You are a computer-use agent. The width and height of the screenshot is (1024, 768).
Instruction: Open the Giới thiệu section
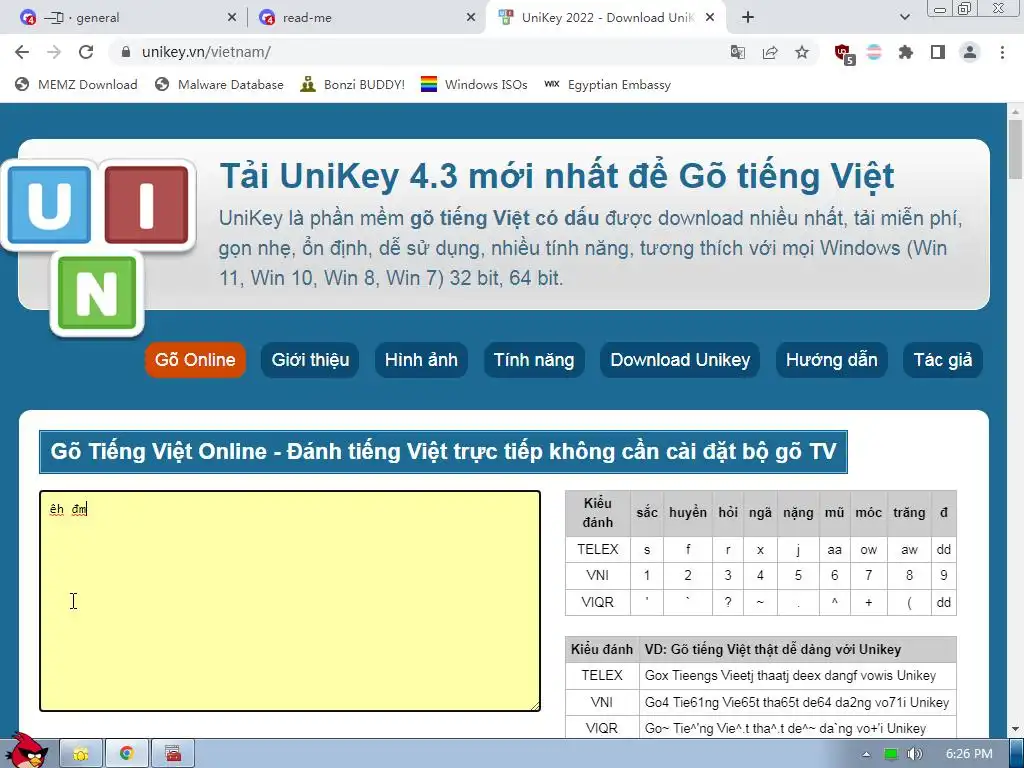point(310,360)
